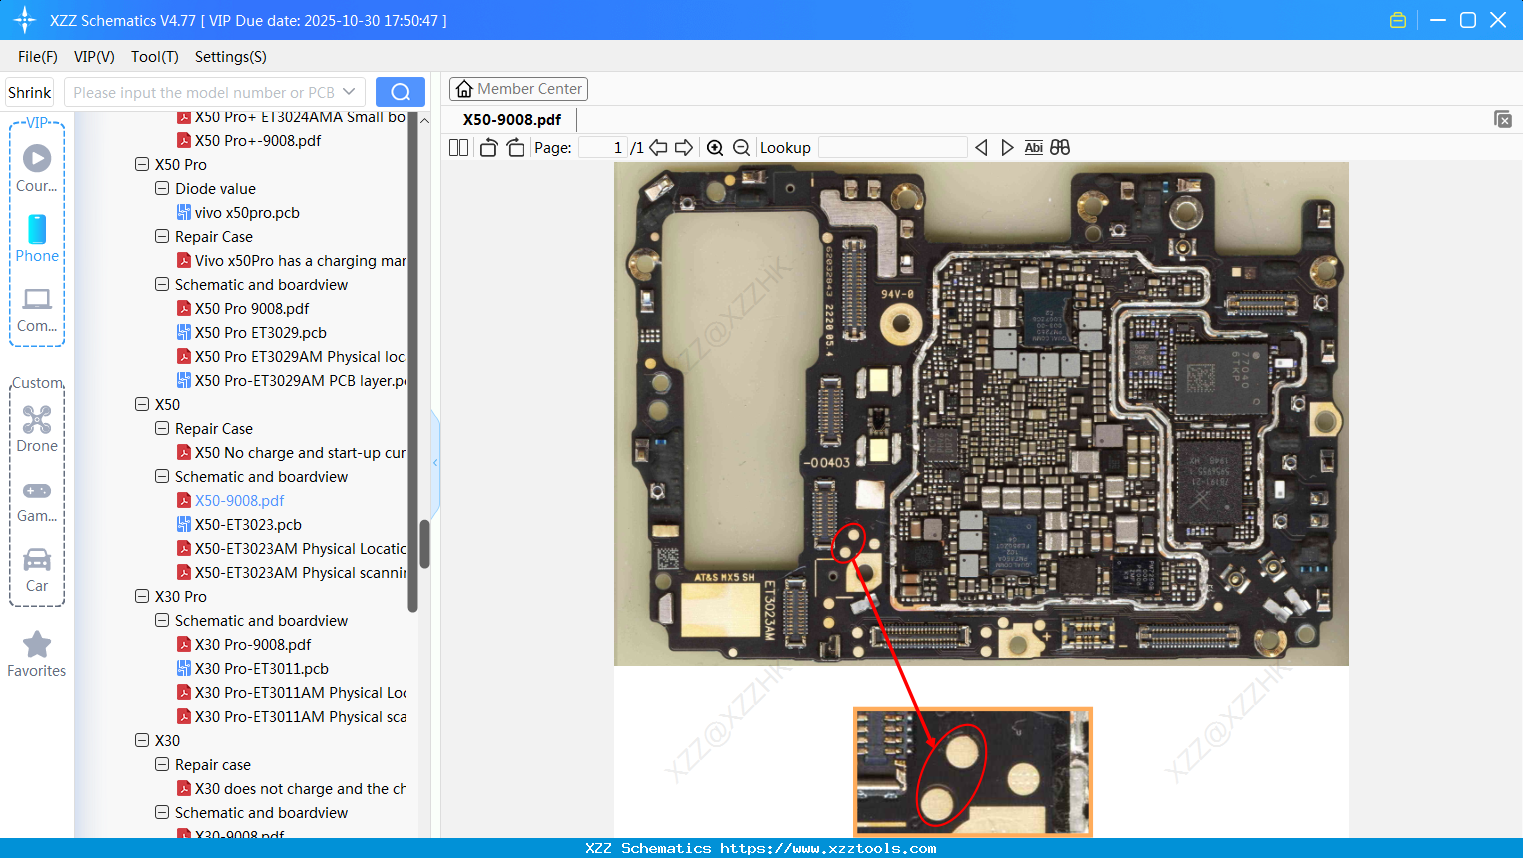Open 'Vivo x50Pro has a charging' repair case
This screenshot has width=1523, height=858.
300,260
